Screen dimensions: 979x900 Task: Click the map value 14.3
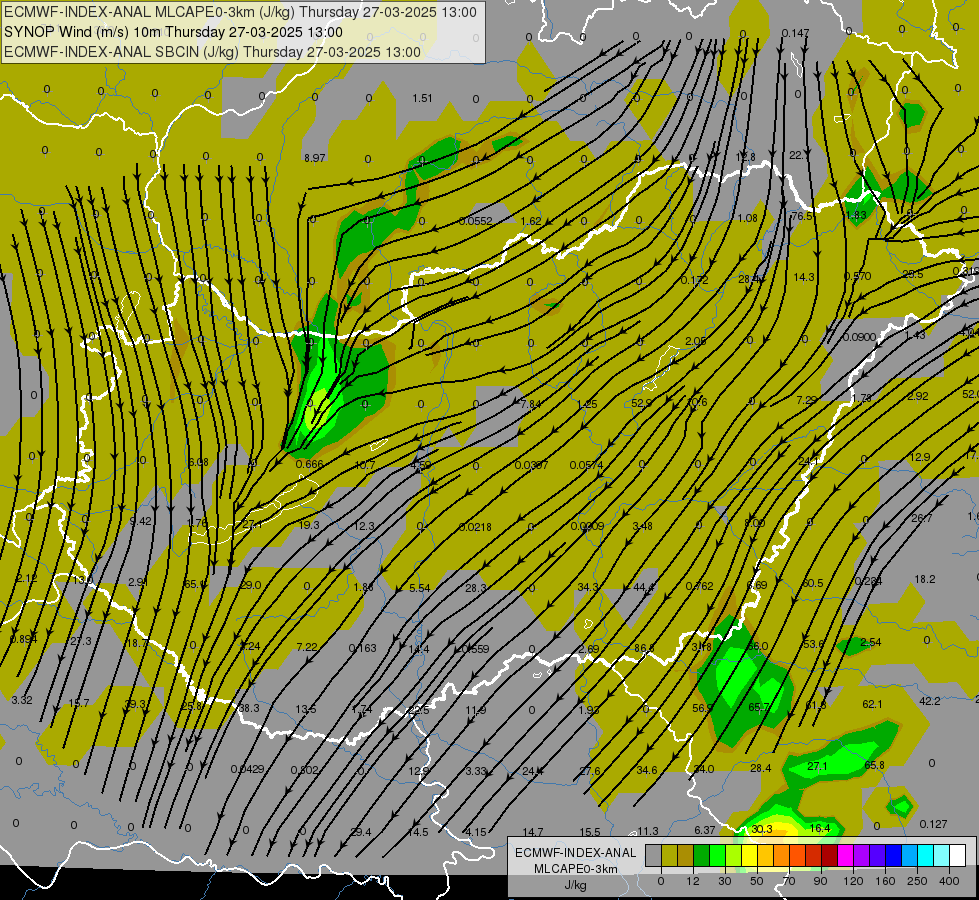pyautogui.click(x=804, y=277)
